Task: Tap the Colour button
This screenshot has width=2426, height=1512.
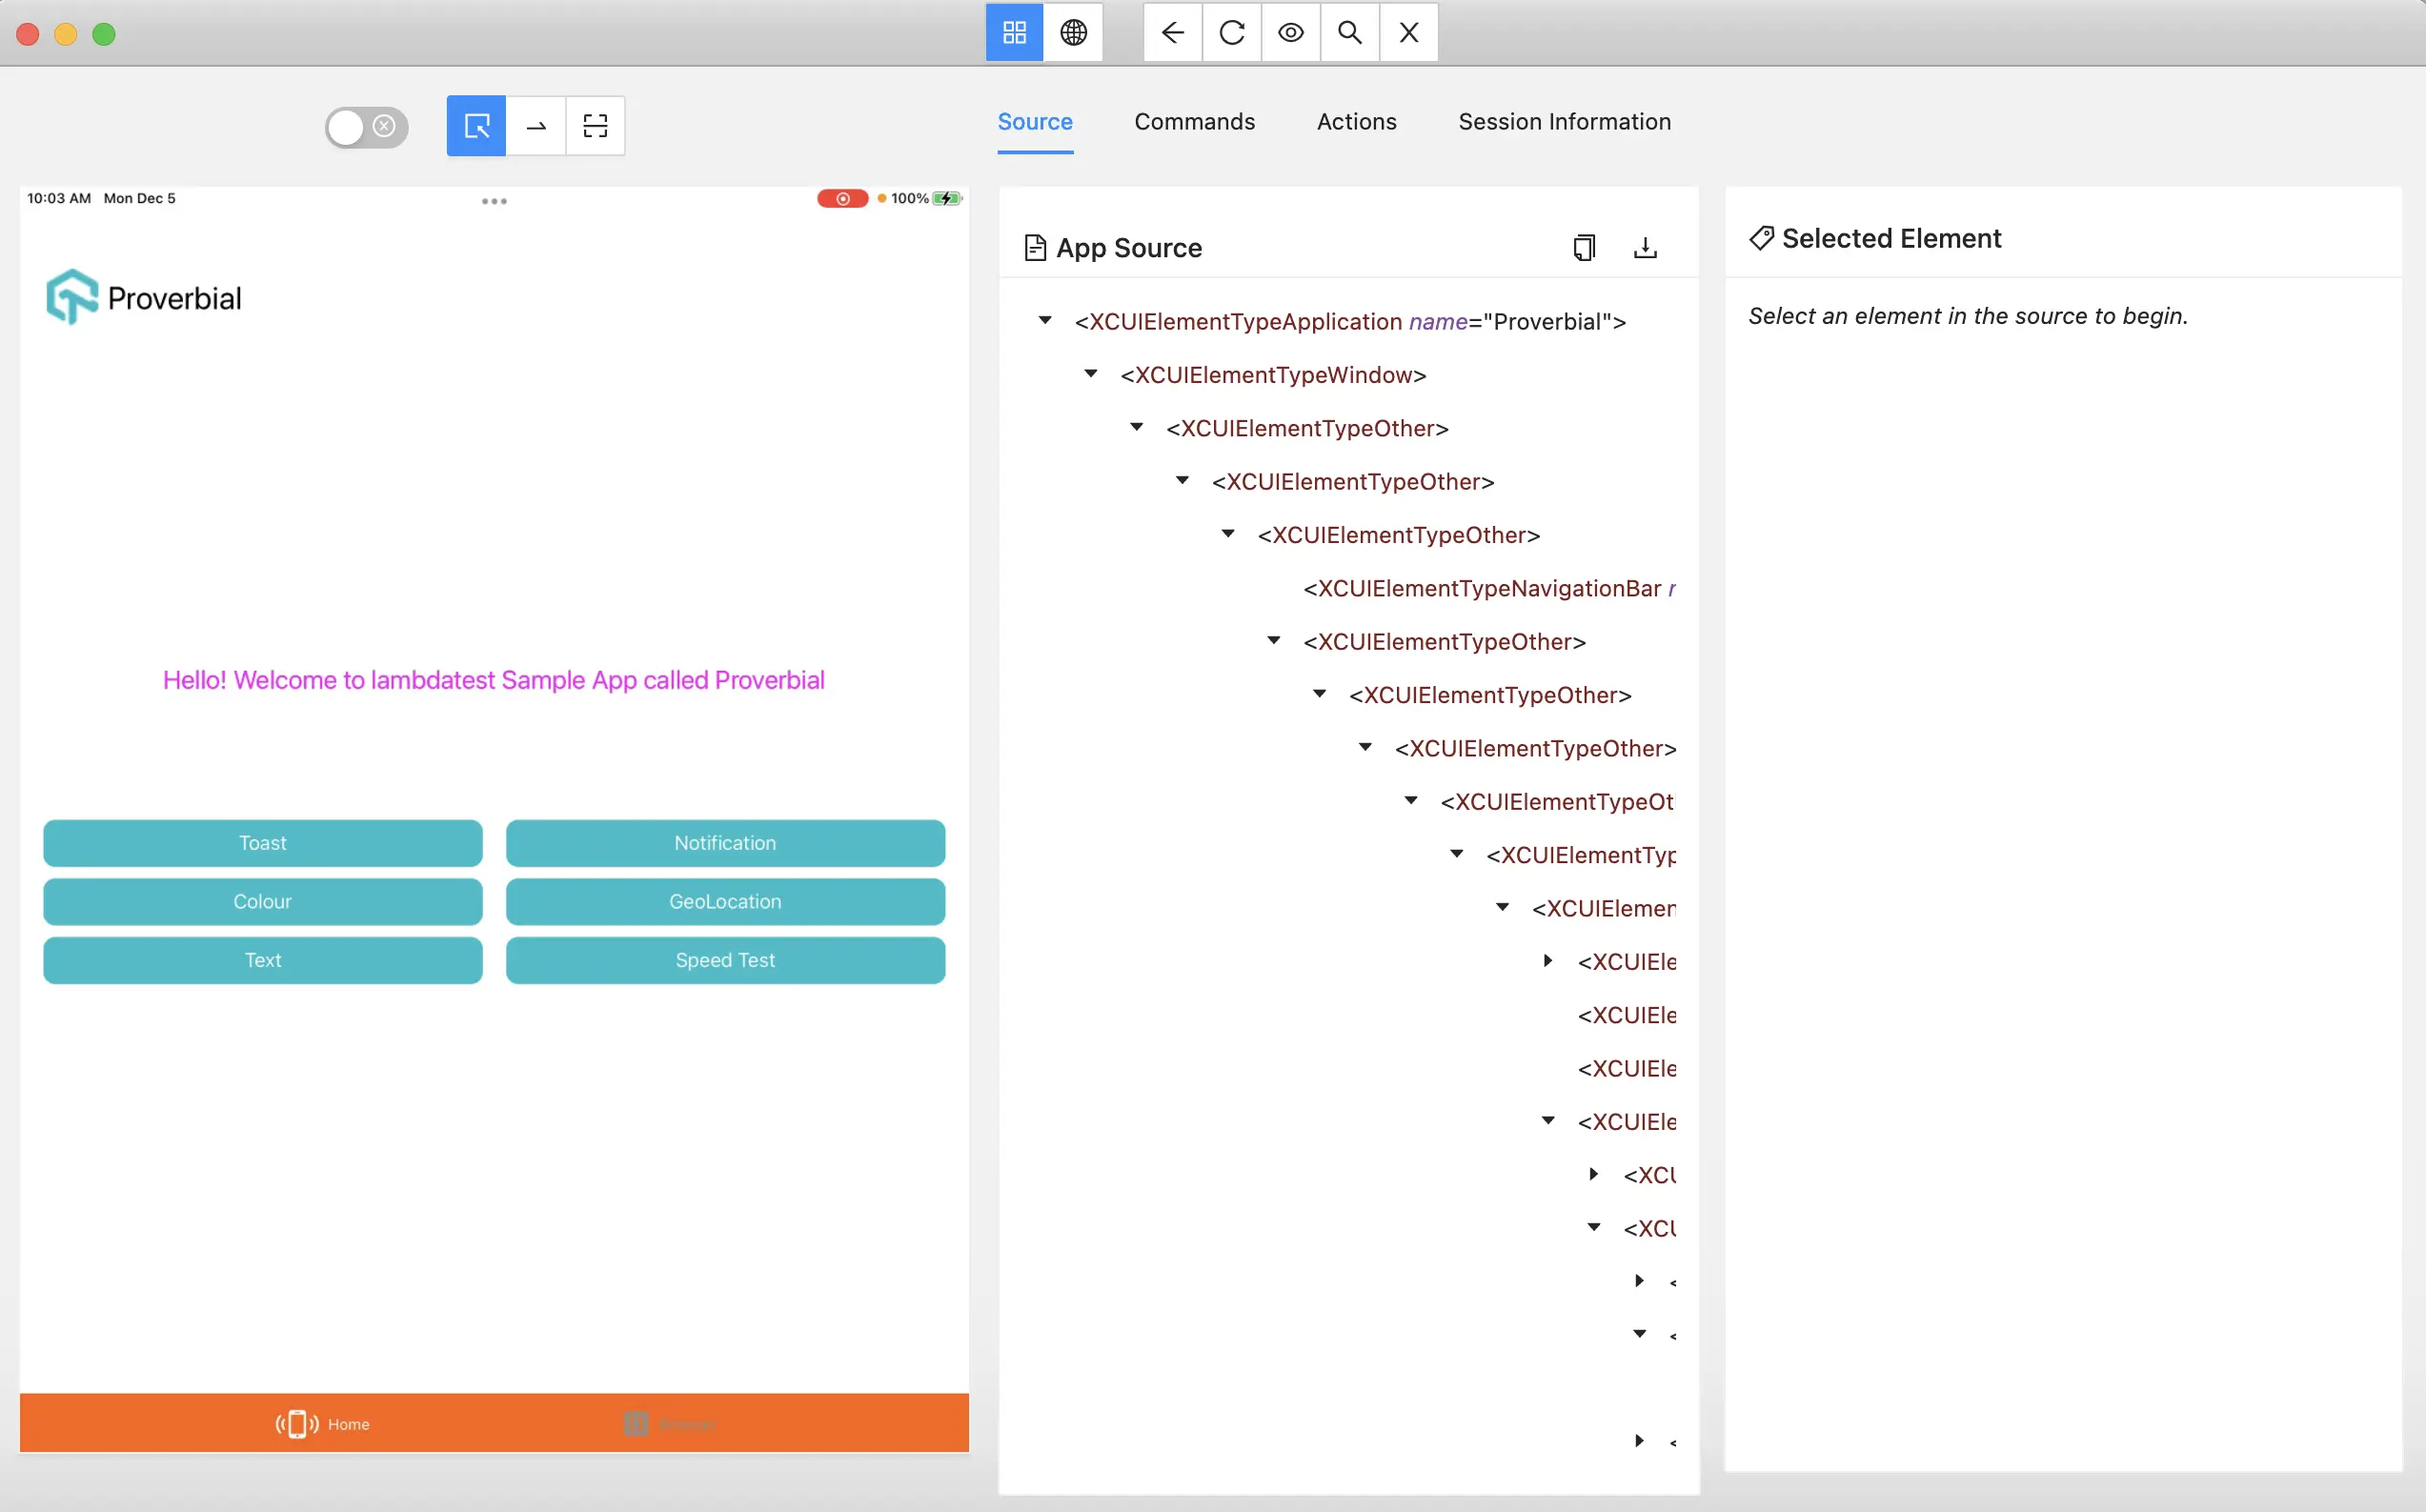Action: tap(263, 902)
